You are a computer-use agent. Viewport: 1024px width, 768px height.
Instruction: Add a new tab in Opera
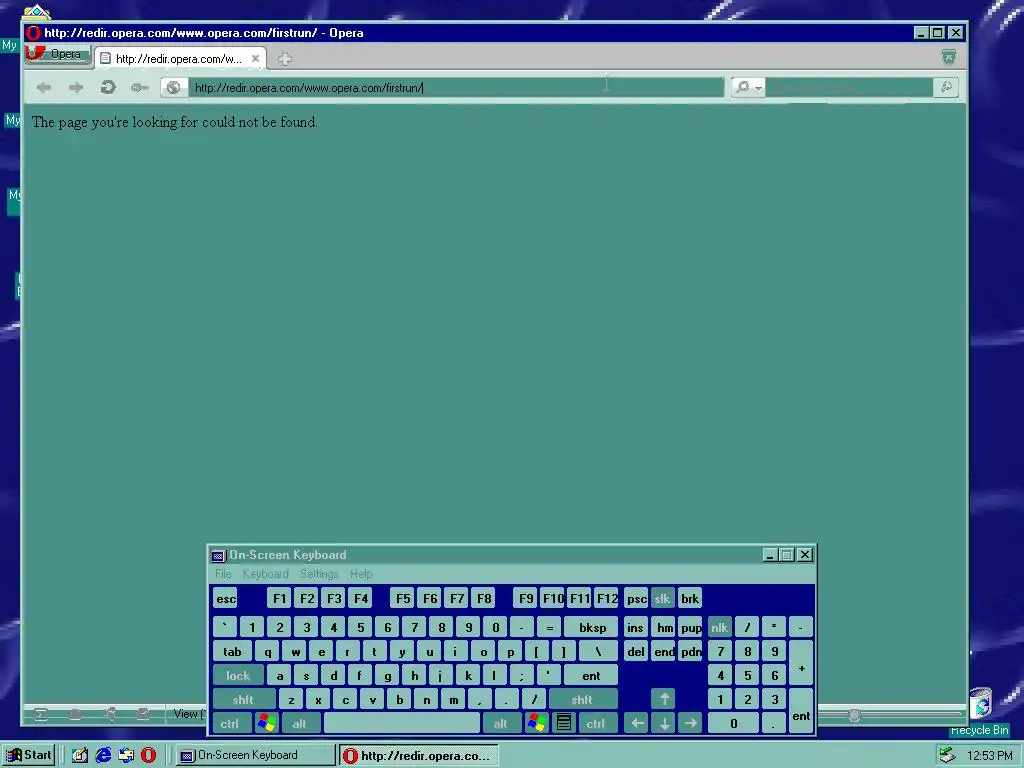pos(284,59)
